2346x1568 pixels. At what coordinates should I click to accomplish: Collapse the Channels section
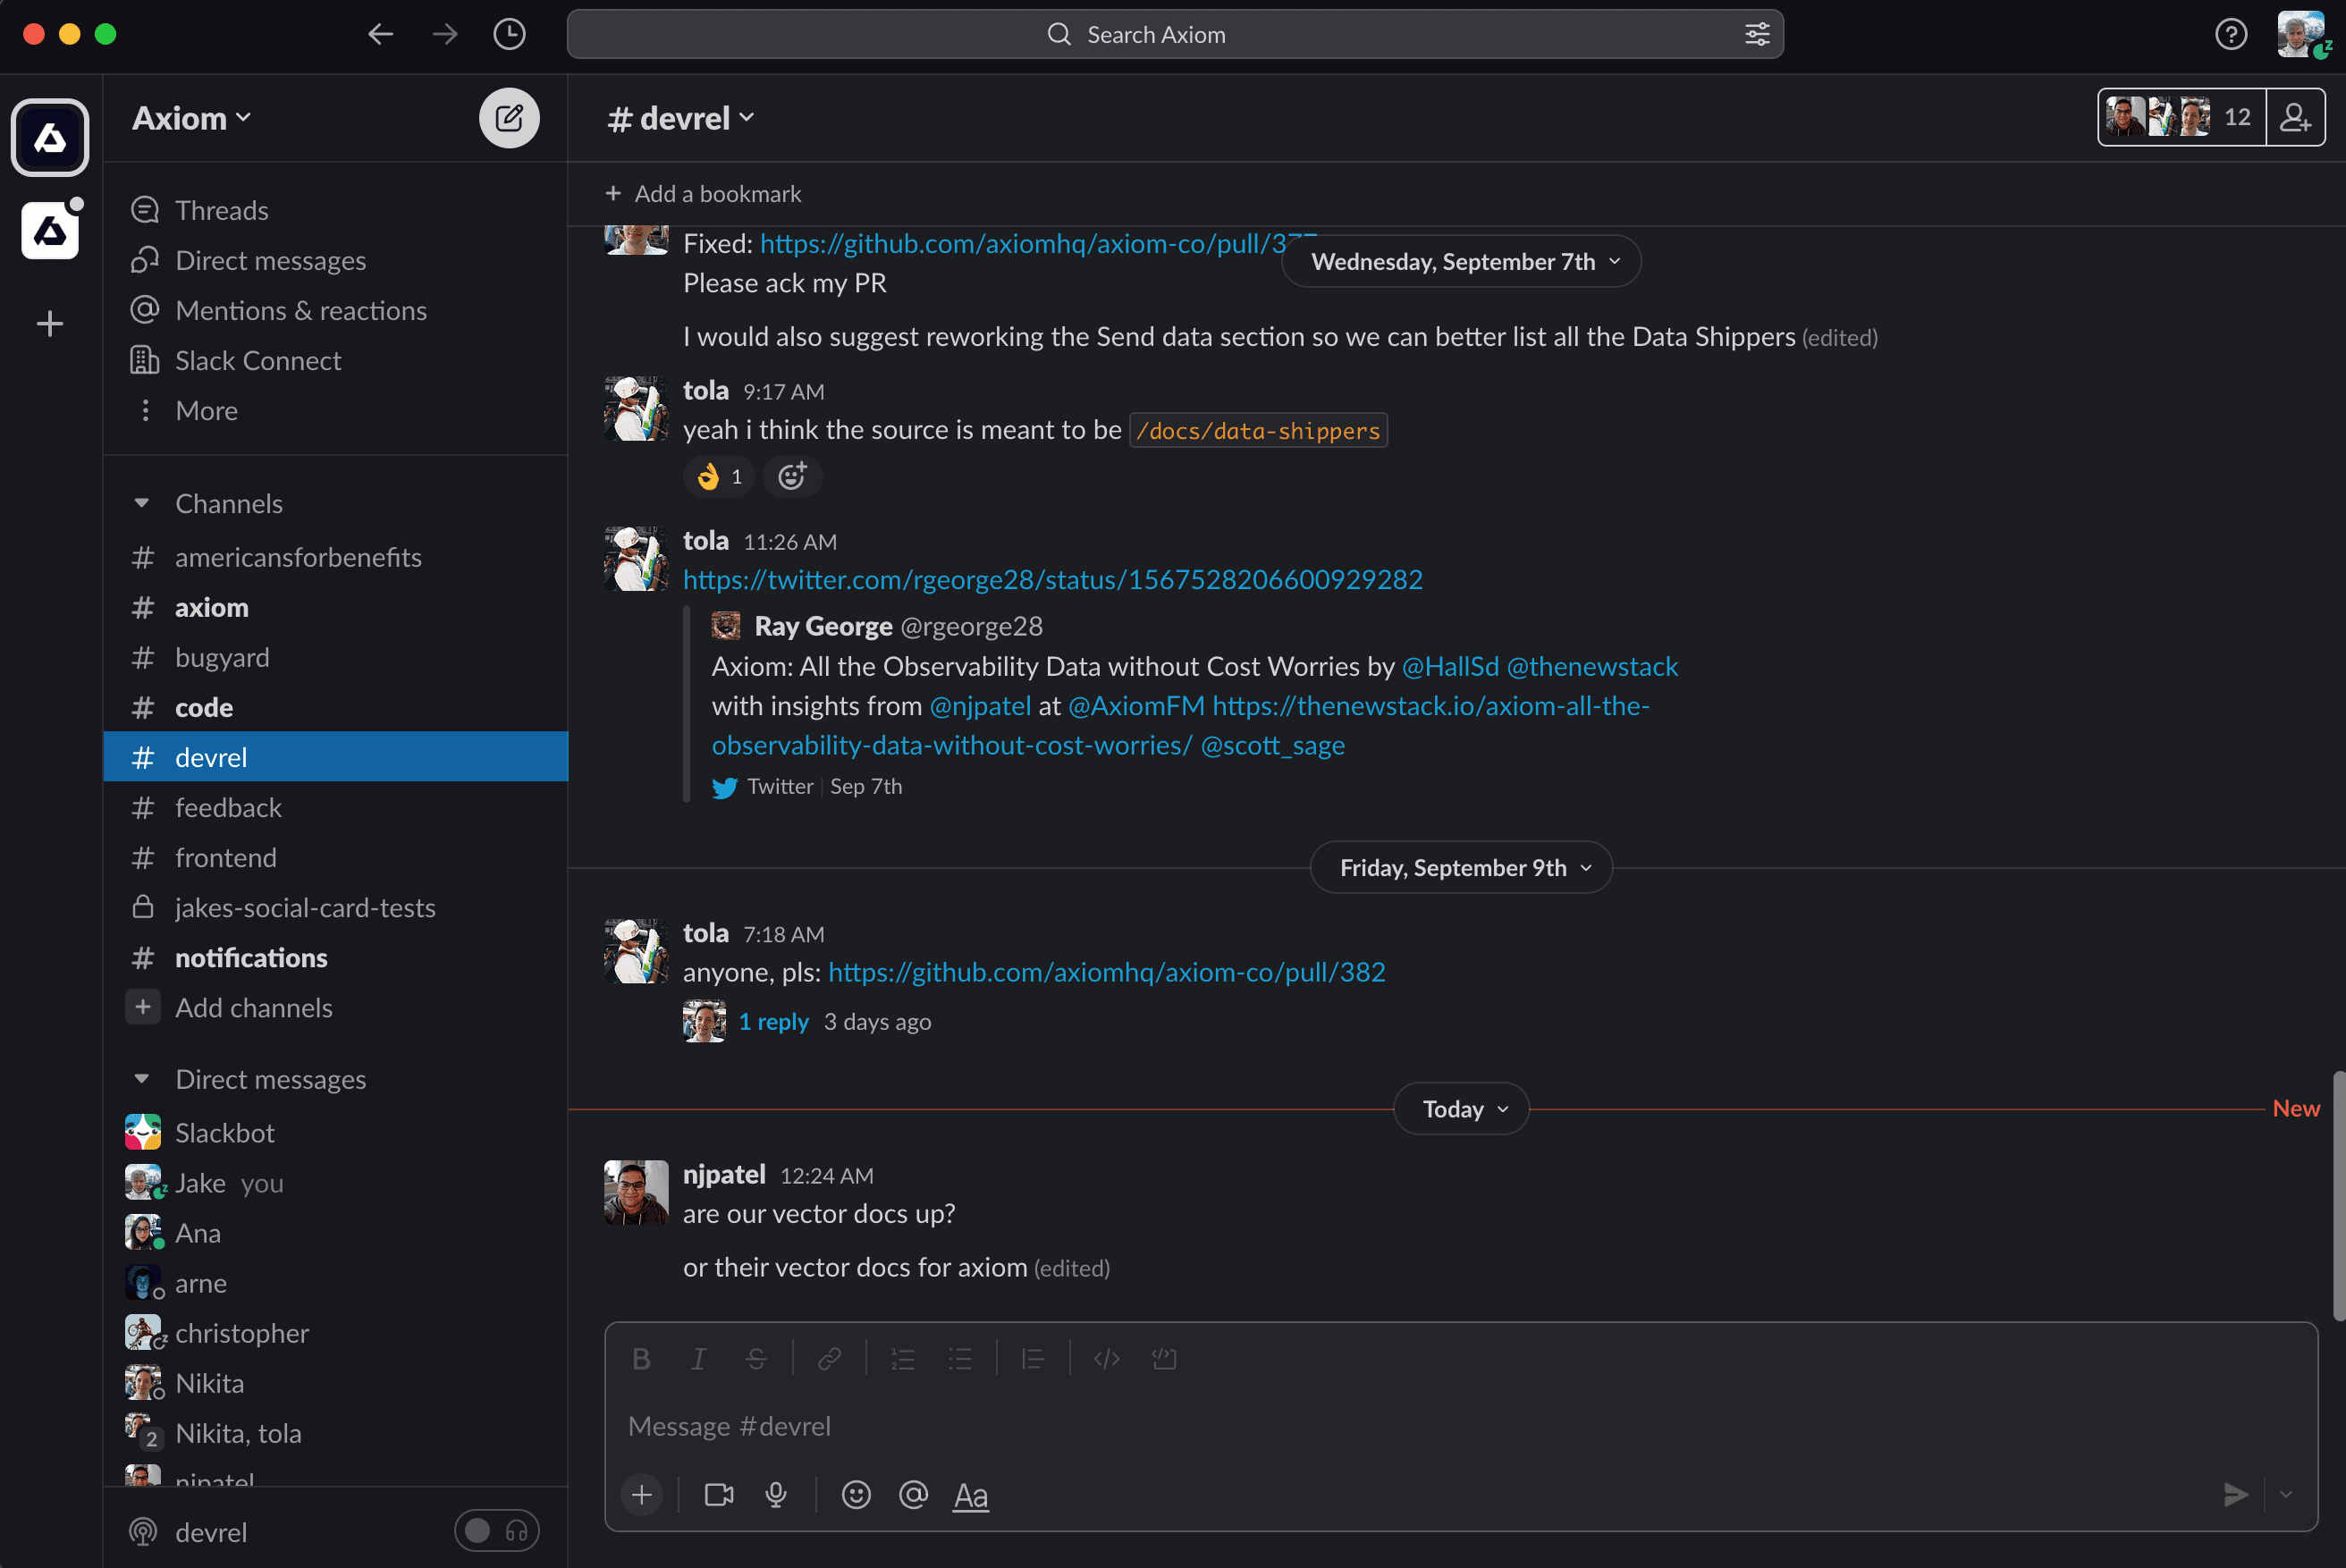(141, 503)
